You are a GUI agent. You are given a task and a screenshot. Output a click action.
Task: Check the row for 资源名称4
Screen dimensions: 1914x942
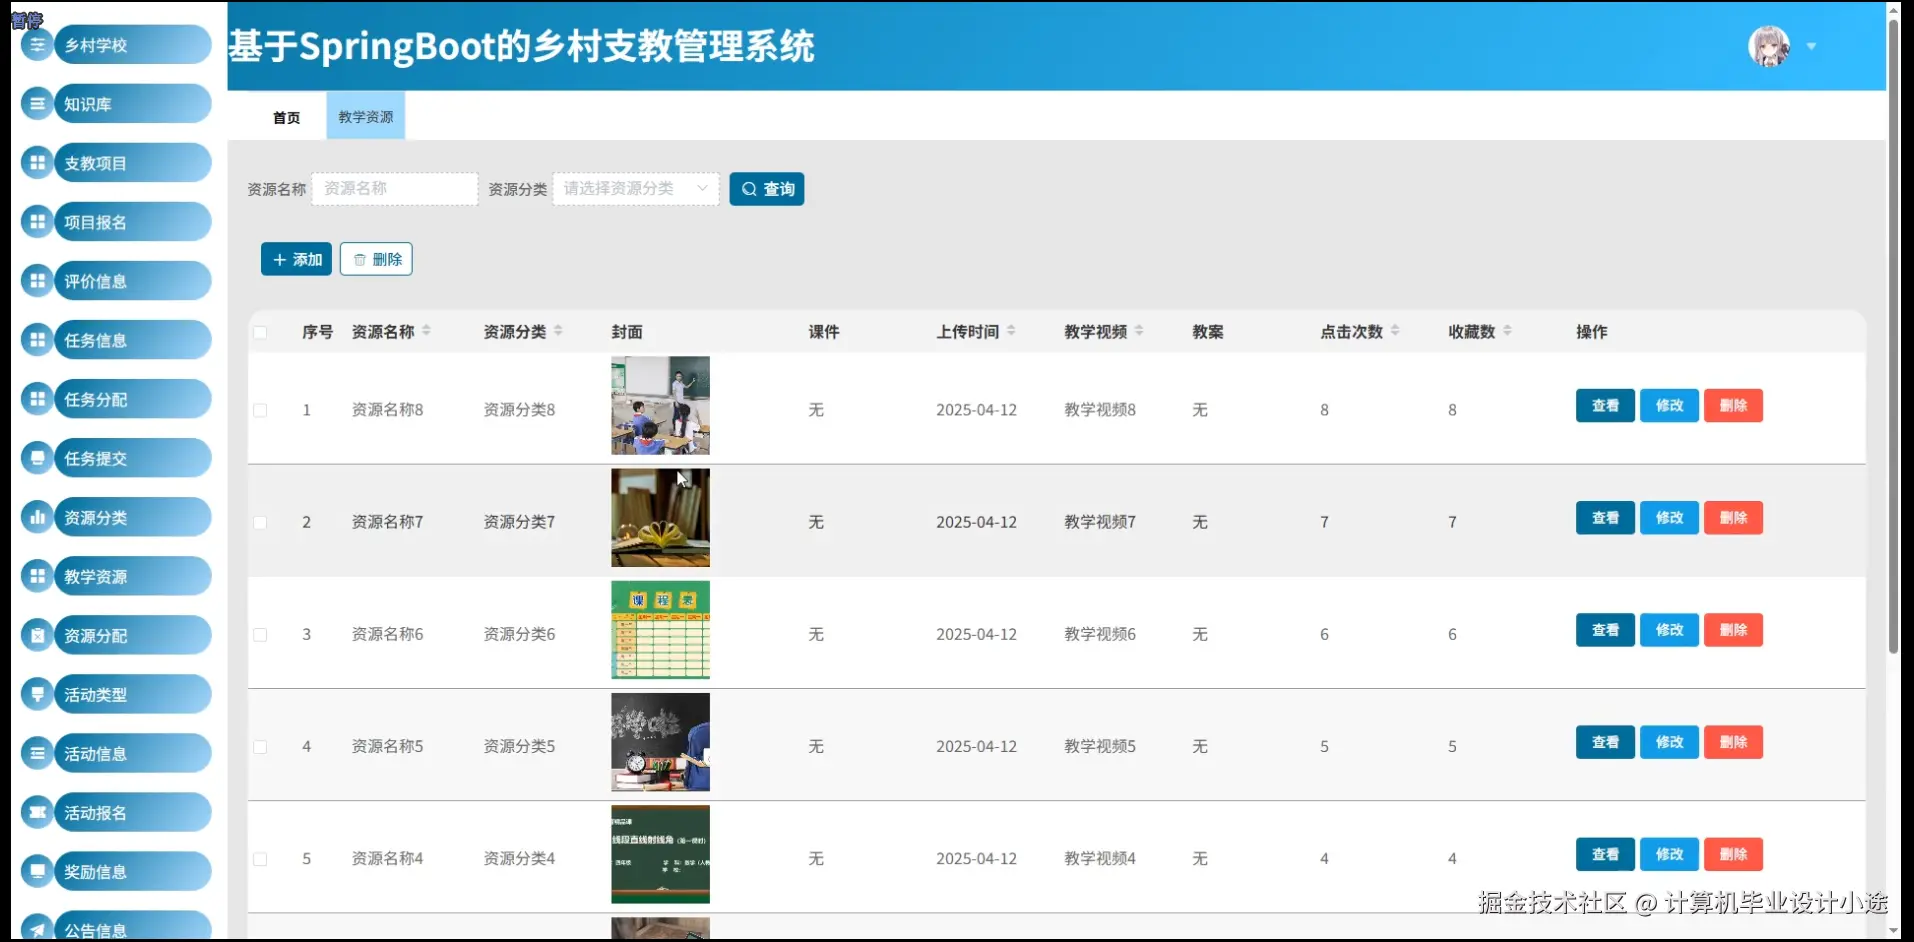(260, 858)
